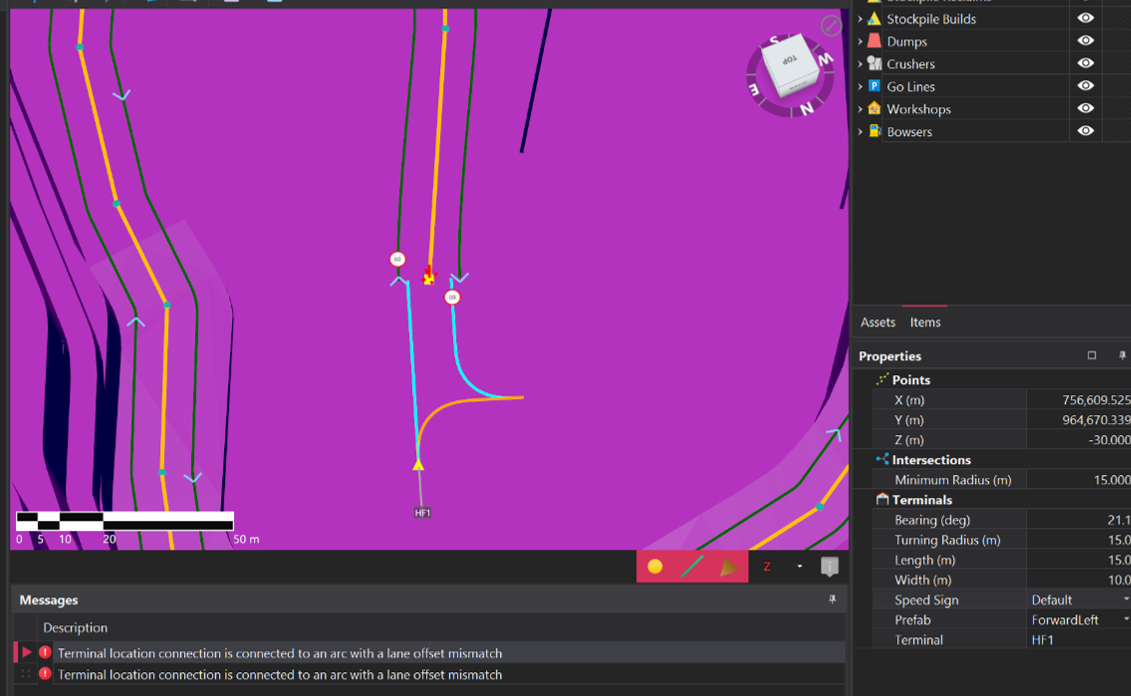Click the Terminals section header
The width and height of the screenshot is (1131, 696).
922,500
